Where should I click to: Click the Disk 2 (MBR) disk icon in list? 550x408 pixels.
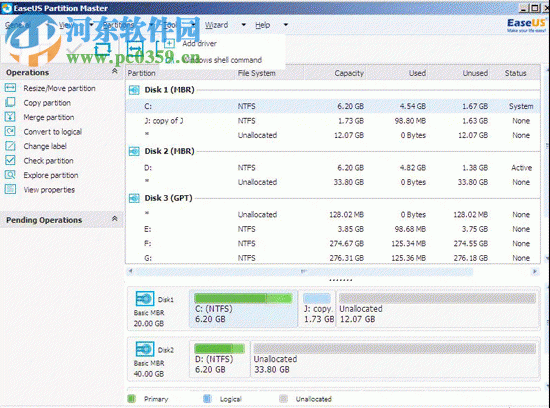[134, 151]
